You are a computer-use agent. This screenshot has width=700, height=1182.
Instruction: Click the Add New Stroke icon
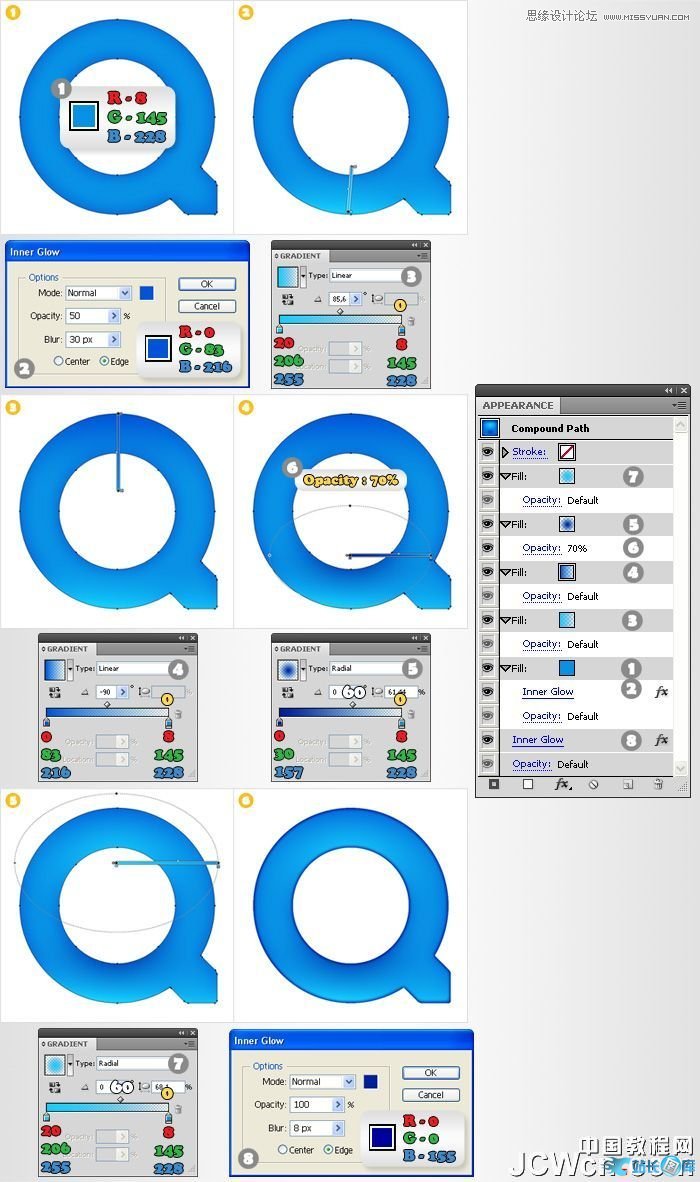pyautogui.click(x=493, y=785)
